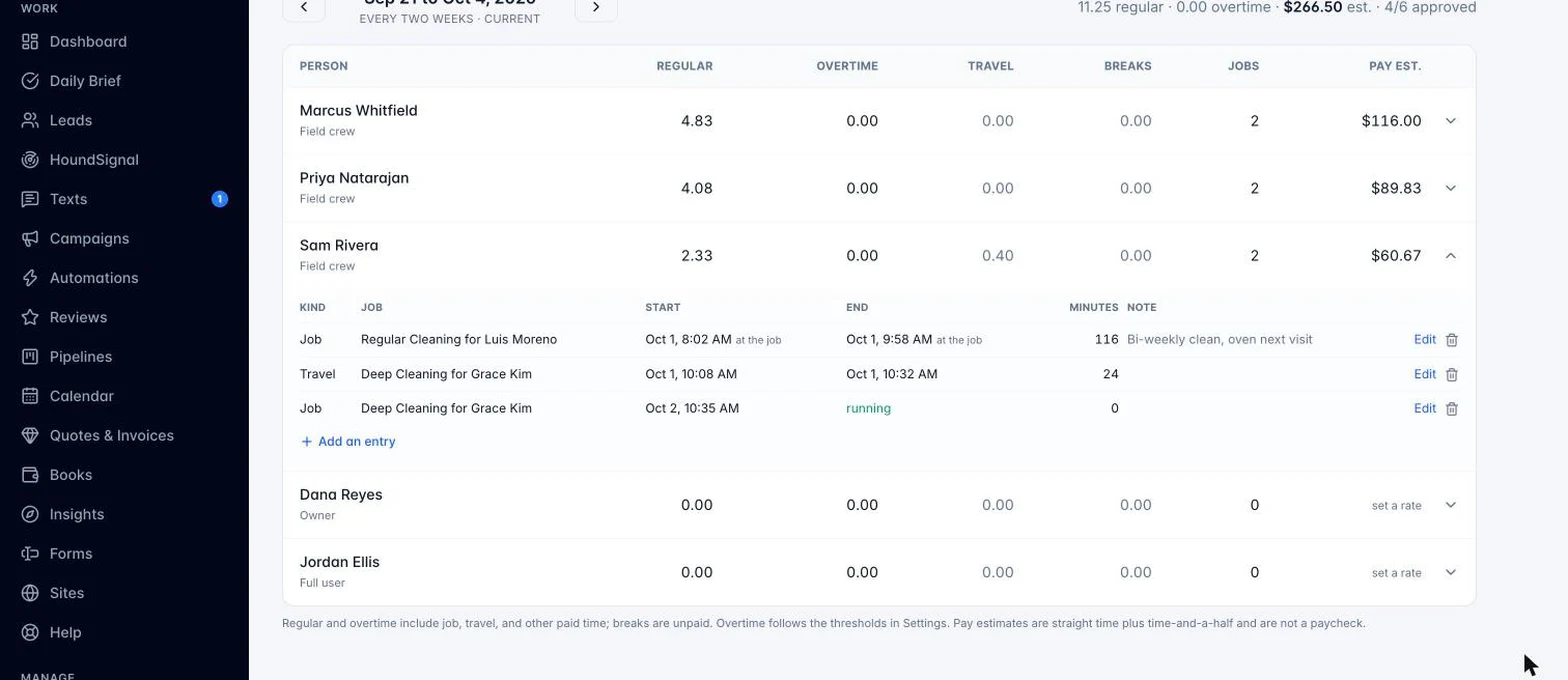Click the Books wallet icon
1568x680 pixels.
point(30,475)
